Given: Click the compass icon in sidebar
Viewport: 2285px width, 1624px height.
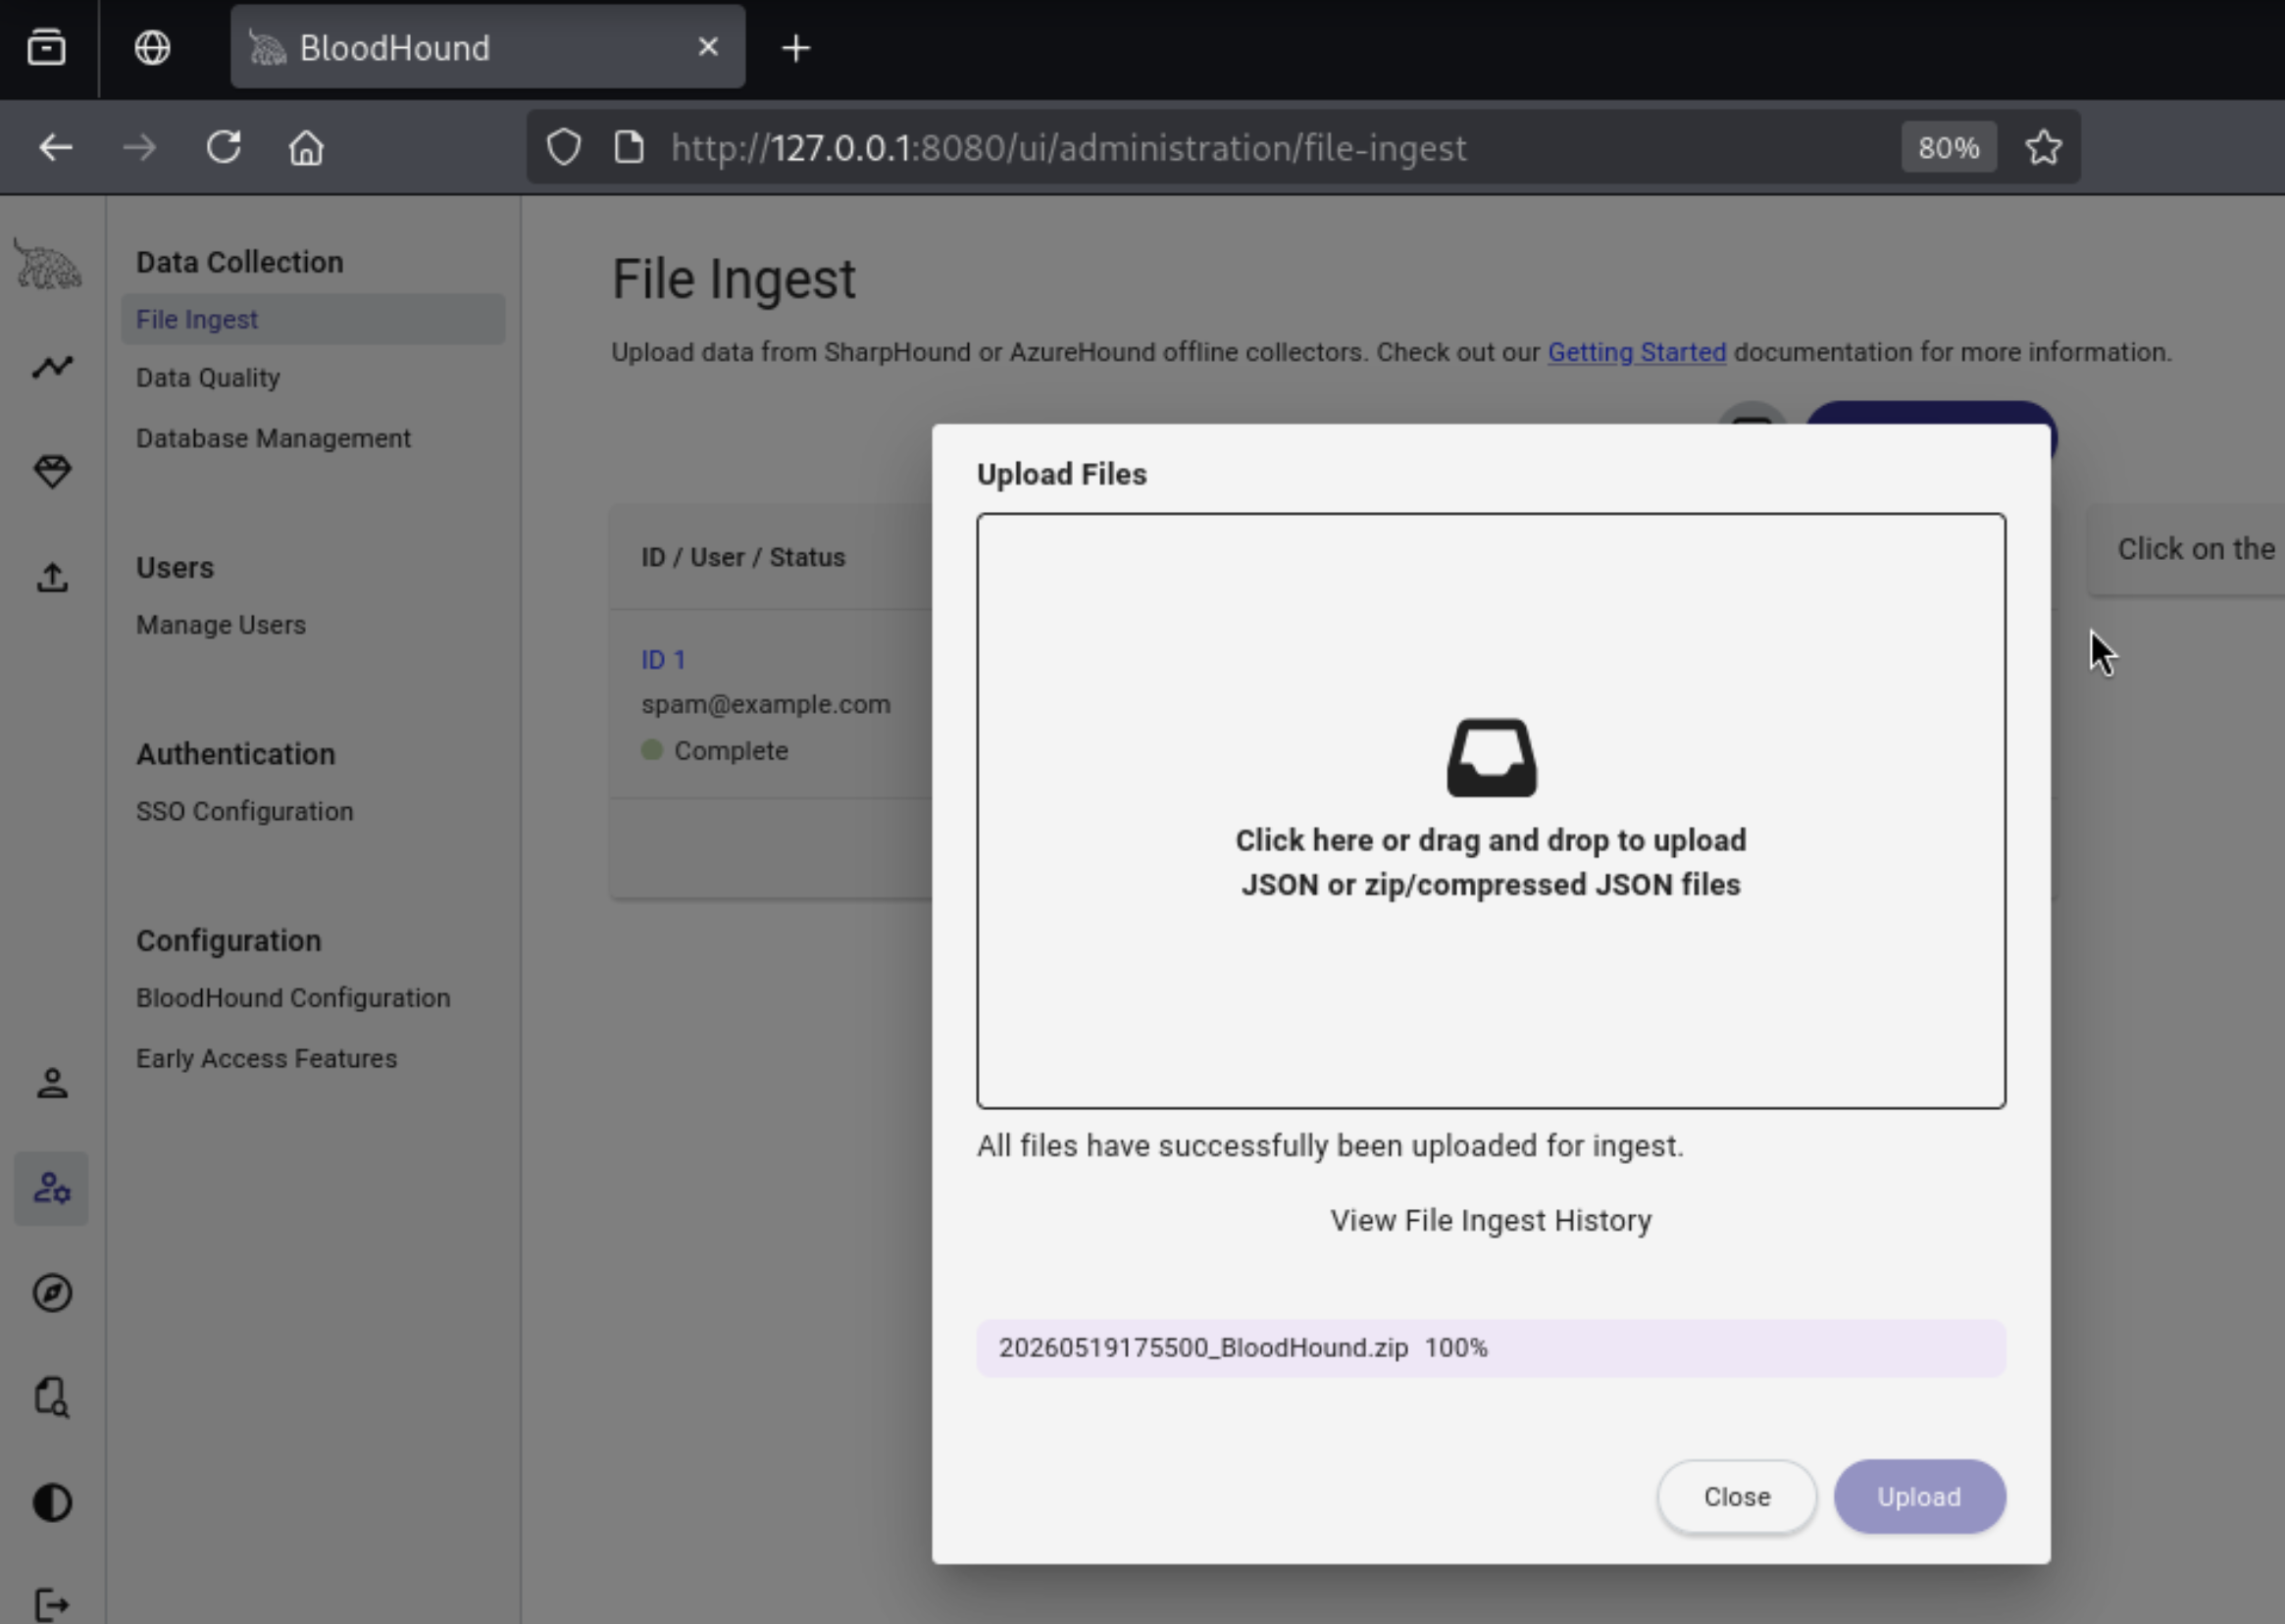Looking at the screenshot, I should pyautogui.click(x=52, y=1293).
